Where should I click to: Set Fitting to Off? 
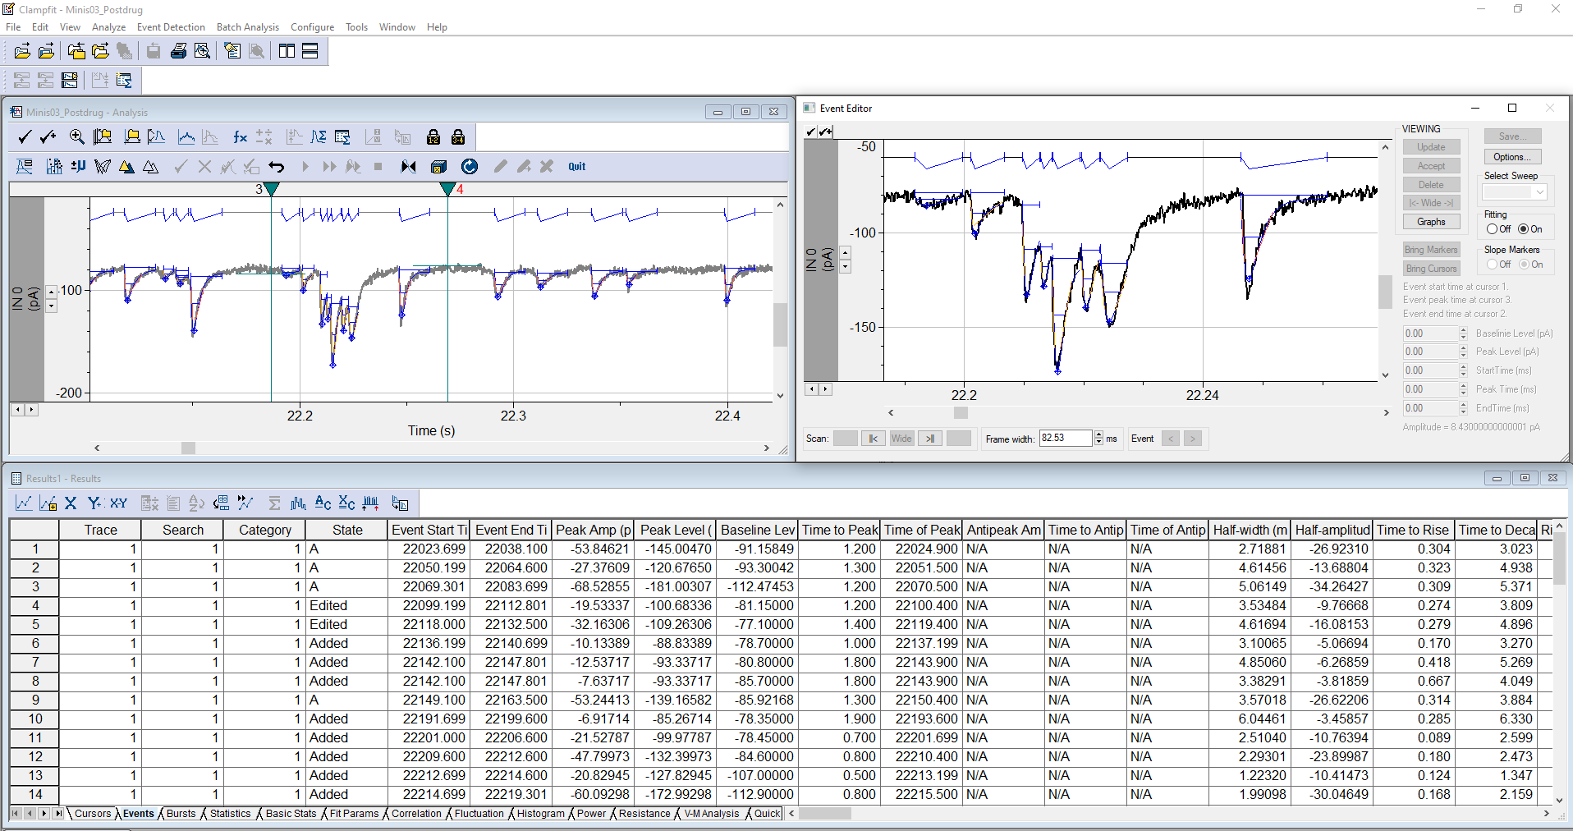1492,229
